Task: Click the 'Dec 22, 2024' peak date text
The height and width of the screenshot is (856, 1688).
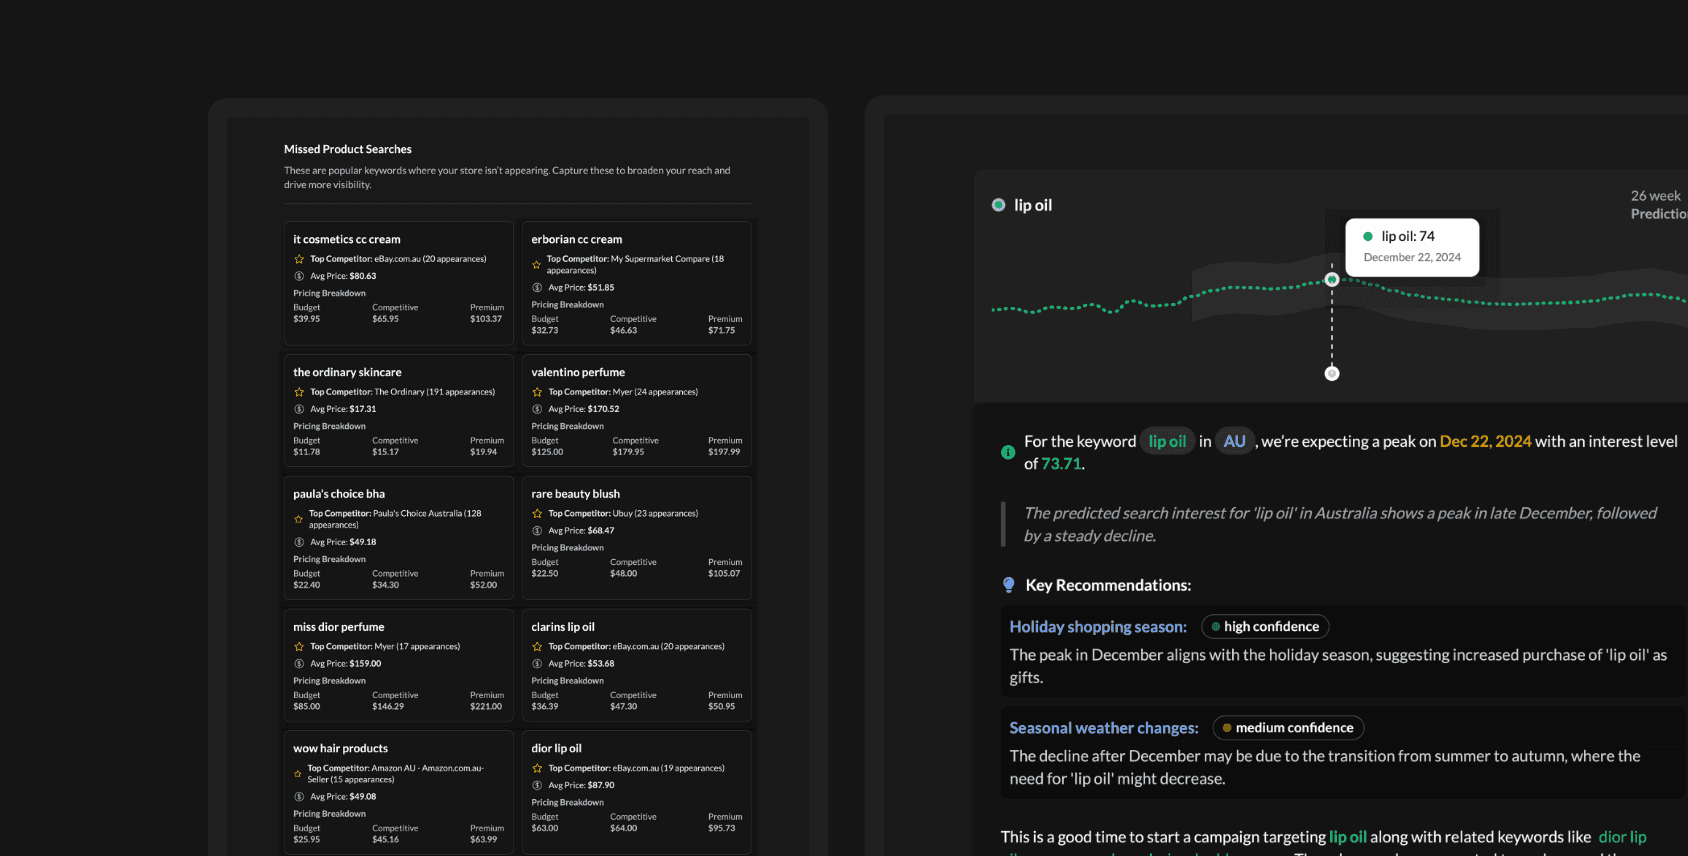Action: click(1485, 441)
